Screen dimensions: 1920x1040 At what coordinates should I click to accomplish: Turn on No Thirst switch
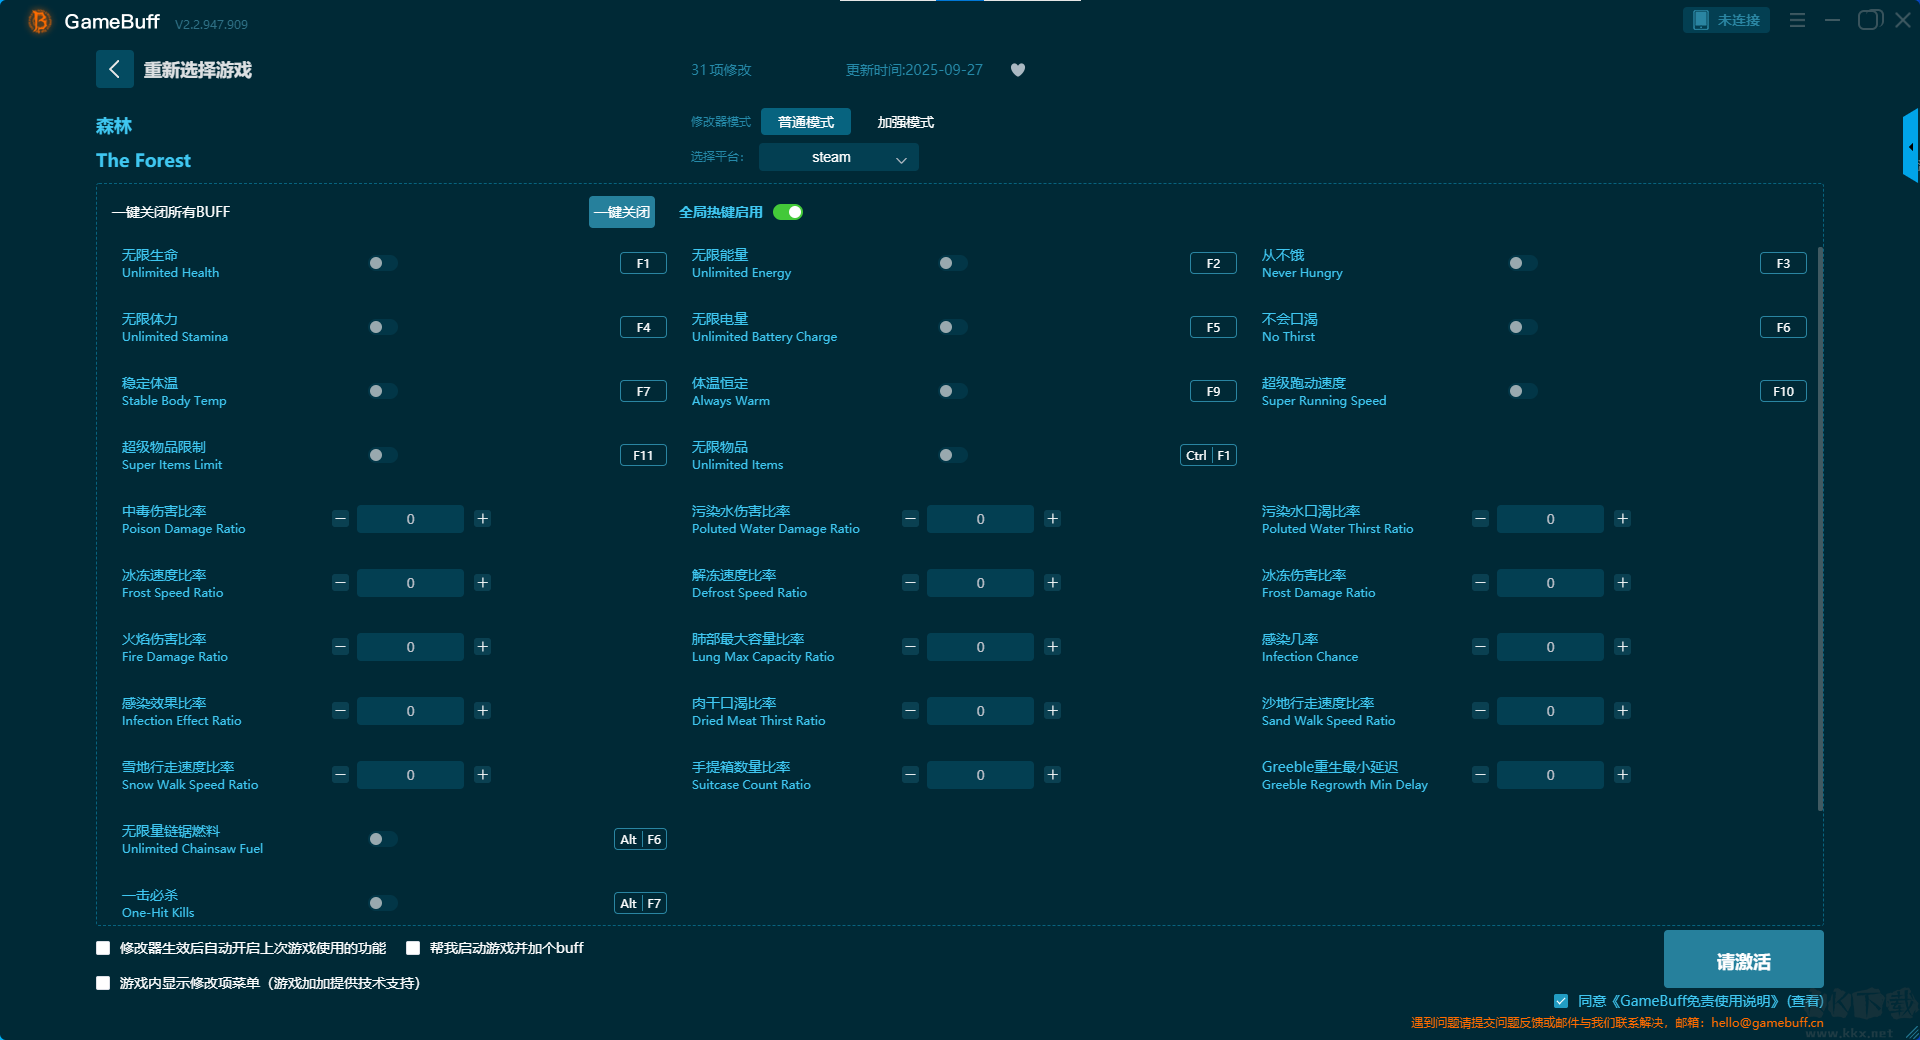pos(1522,327)
